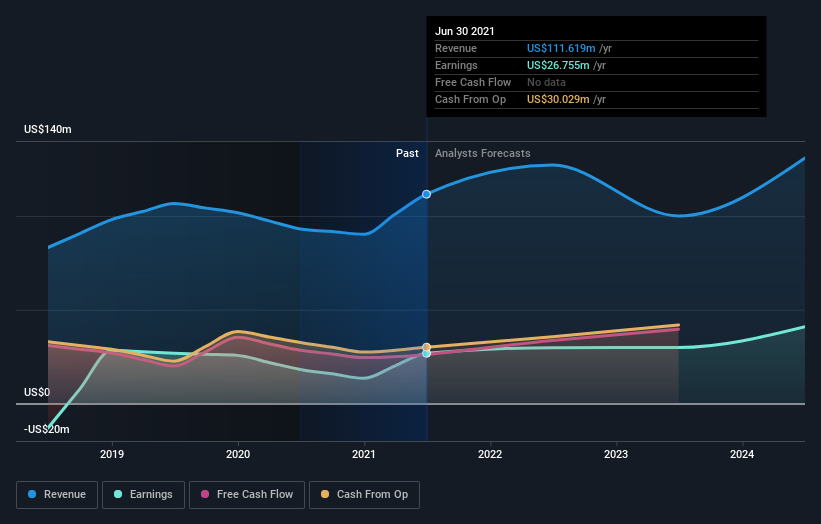Click the 2023 x-axis label
821x524 pixels.
(616, 454)
